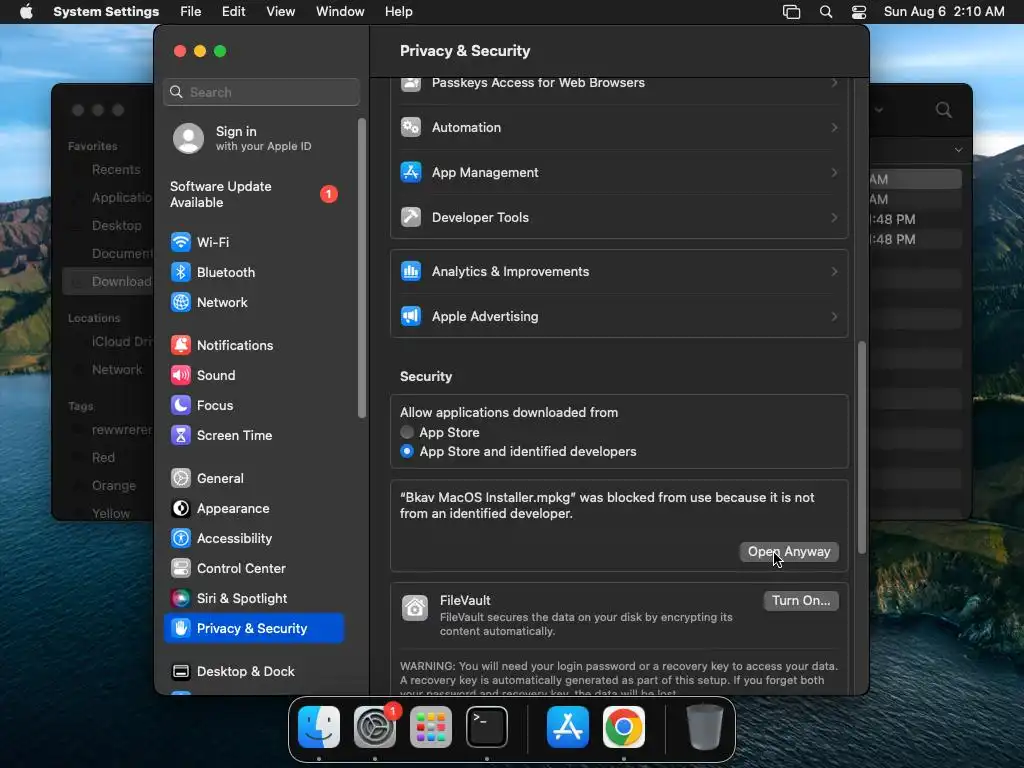This screenshot has height=768, width=1024.
Task: Launch Google Chrome from the Dock
Action: [x=624, y=728]
